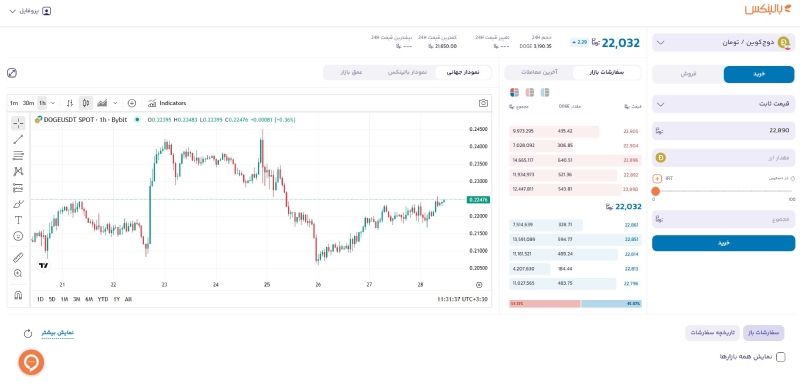Open the order history tab
Screen dimensions: 800x383
point(713,333)
